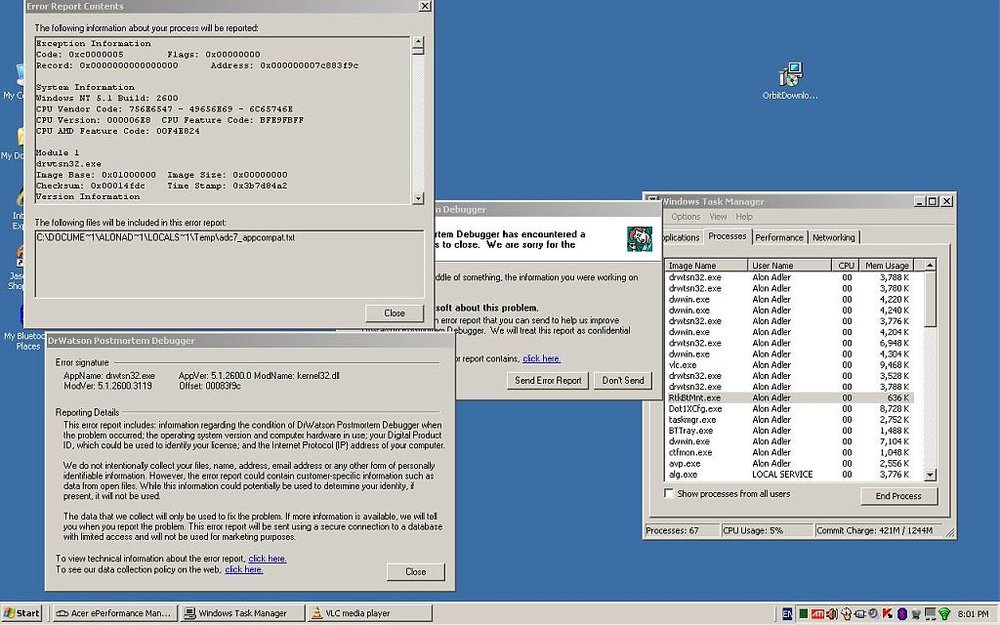The image size is (1000, 625).
Task: Select My Bluetooth Places desktop label
Action: pos(26,341)
